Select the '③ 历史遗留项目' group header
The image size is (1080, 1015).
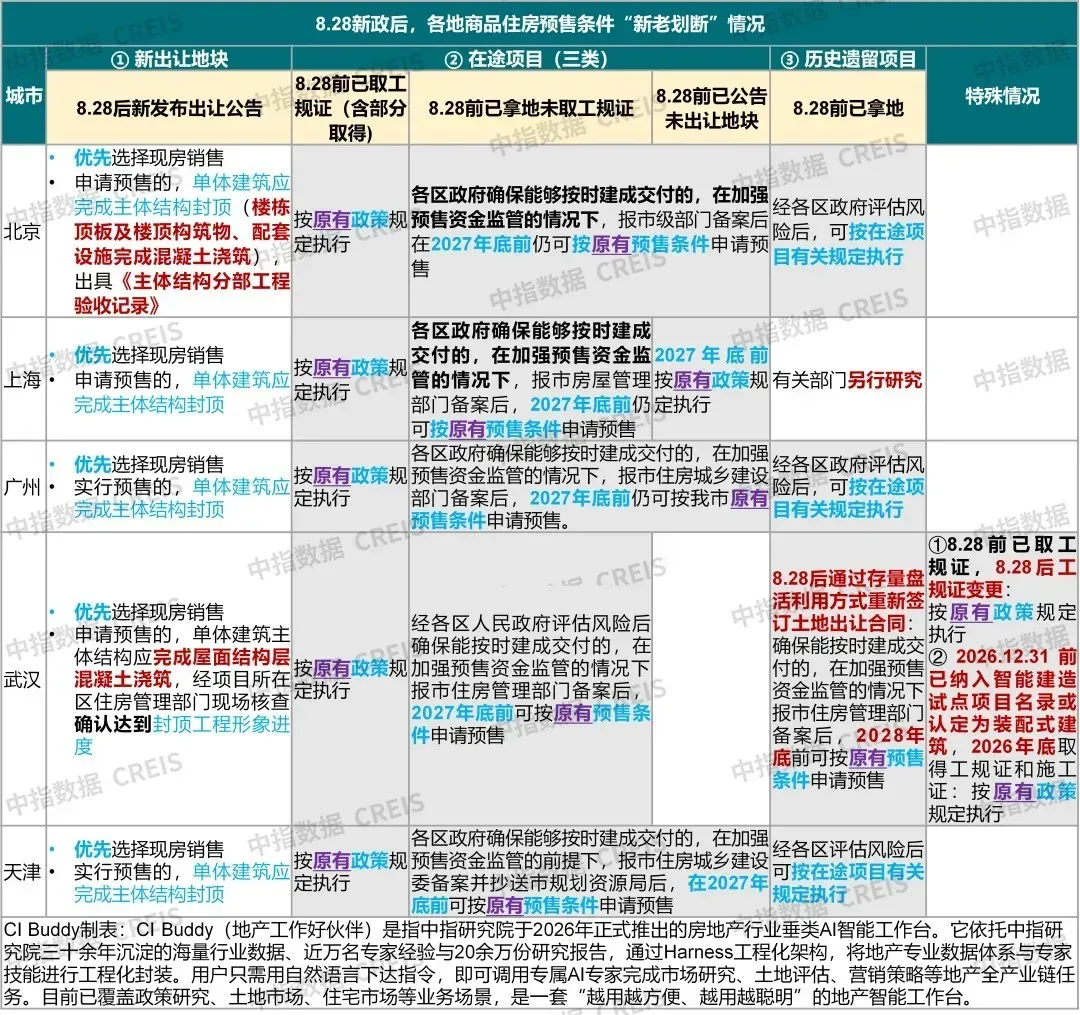848,59
